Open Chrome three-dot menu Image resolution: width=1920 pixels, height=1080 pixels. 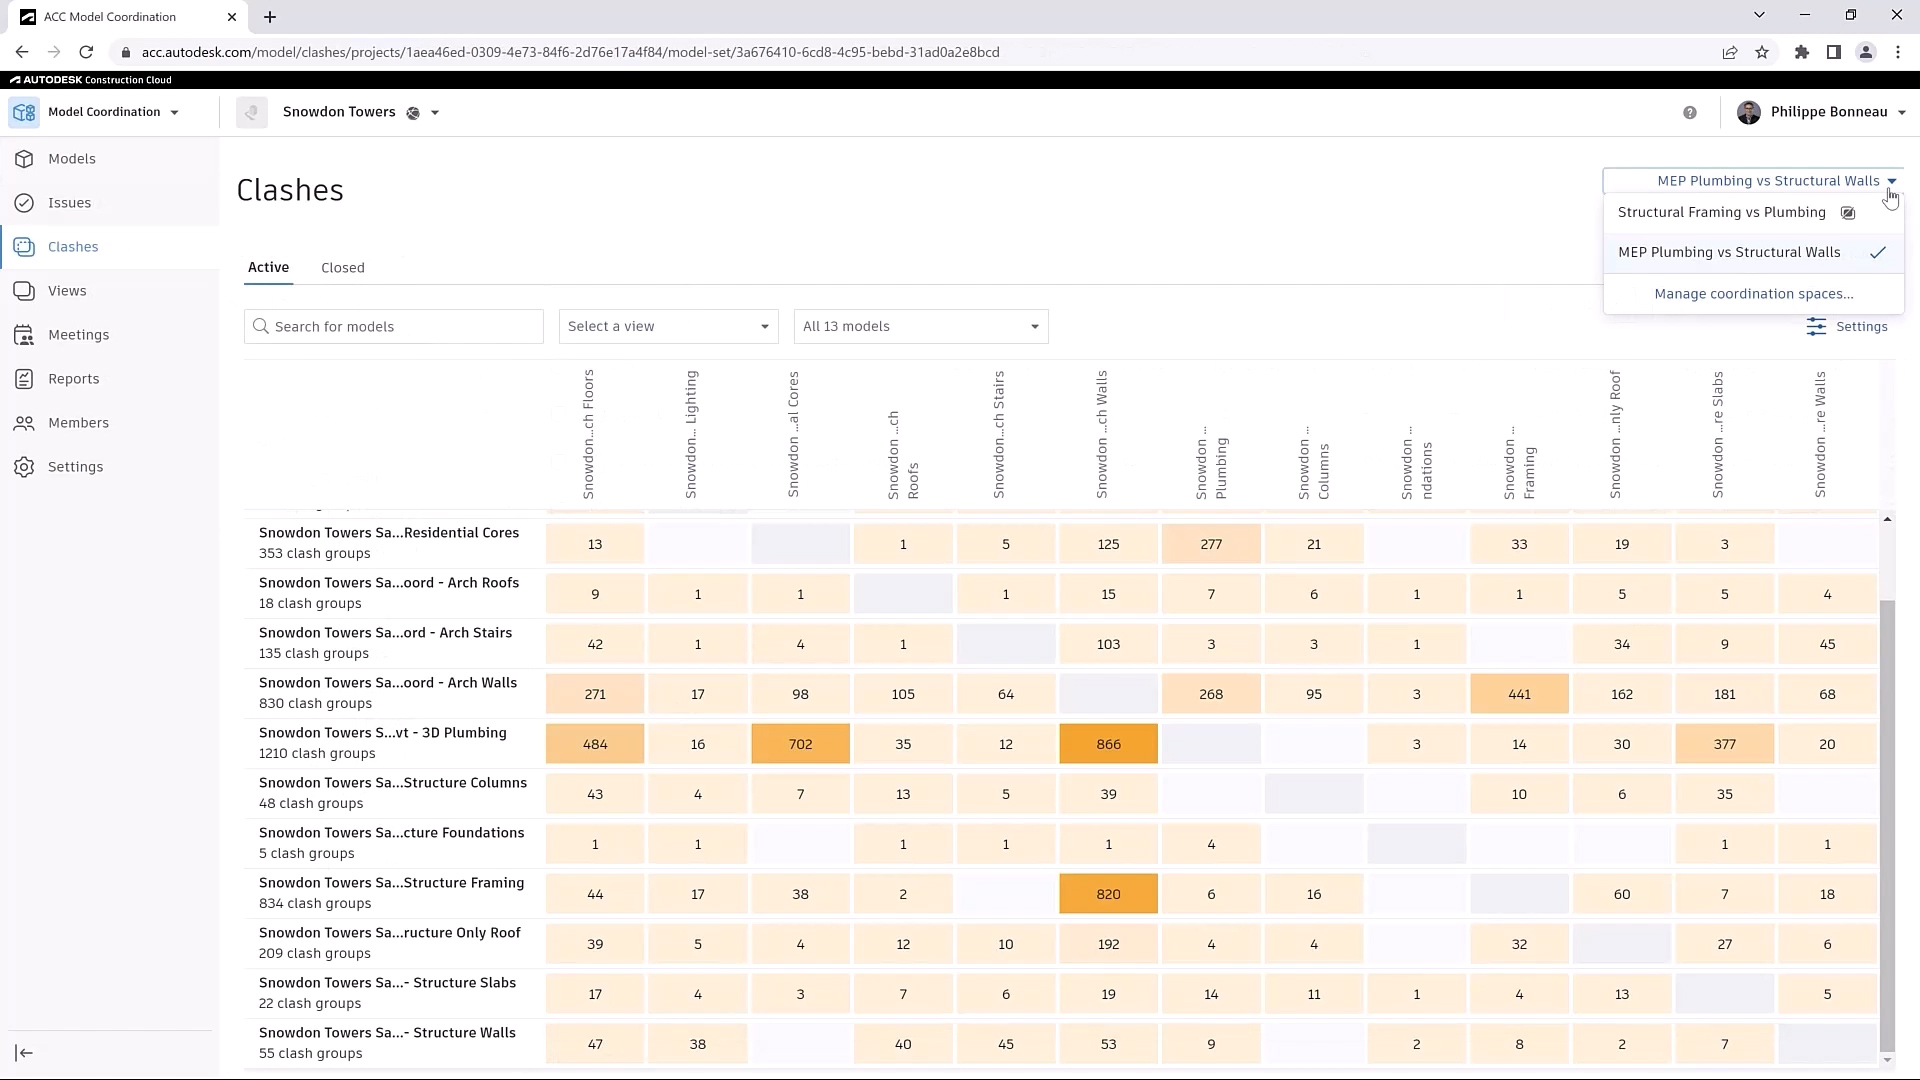pos(1898,52)
